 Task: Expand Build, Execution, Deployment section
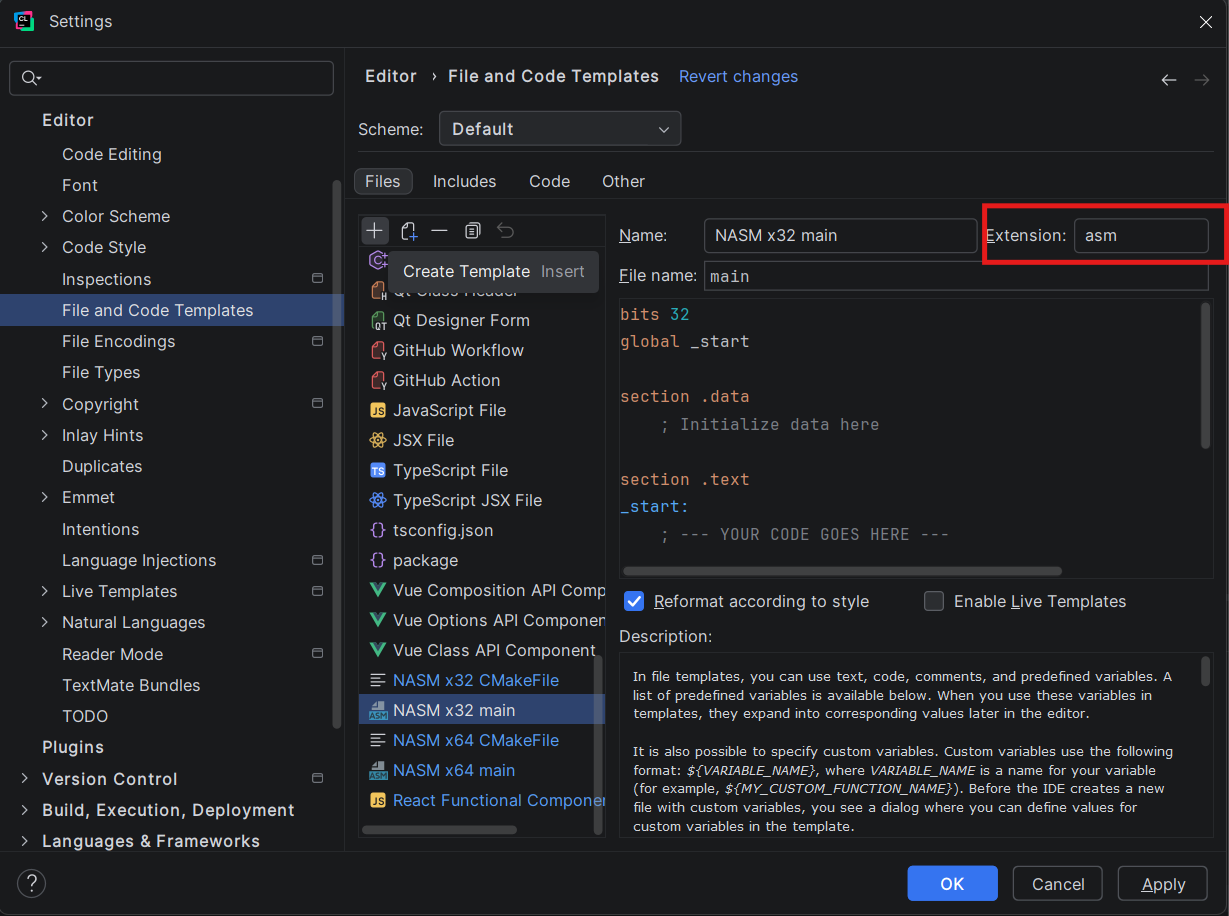[25, 810]
